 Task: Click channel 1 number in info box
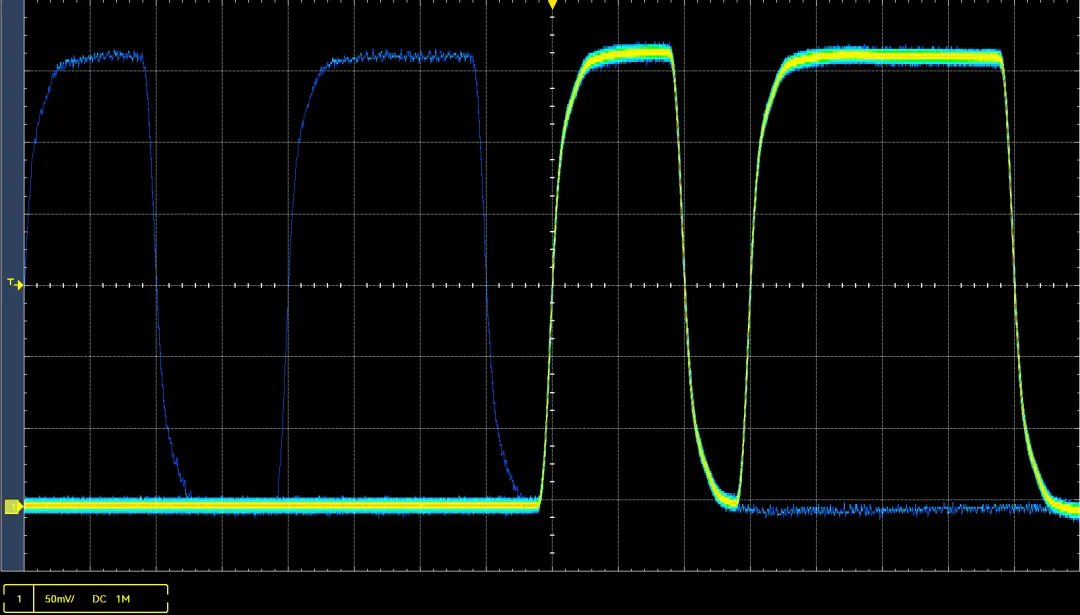[18, 598]
